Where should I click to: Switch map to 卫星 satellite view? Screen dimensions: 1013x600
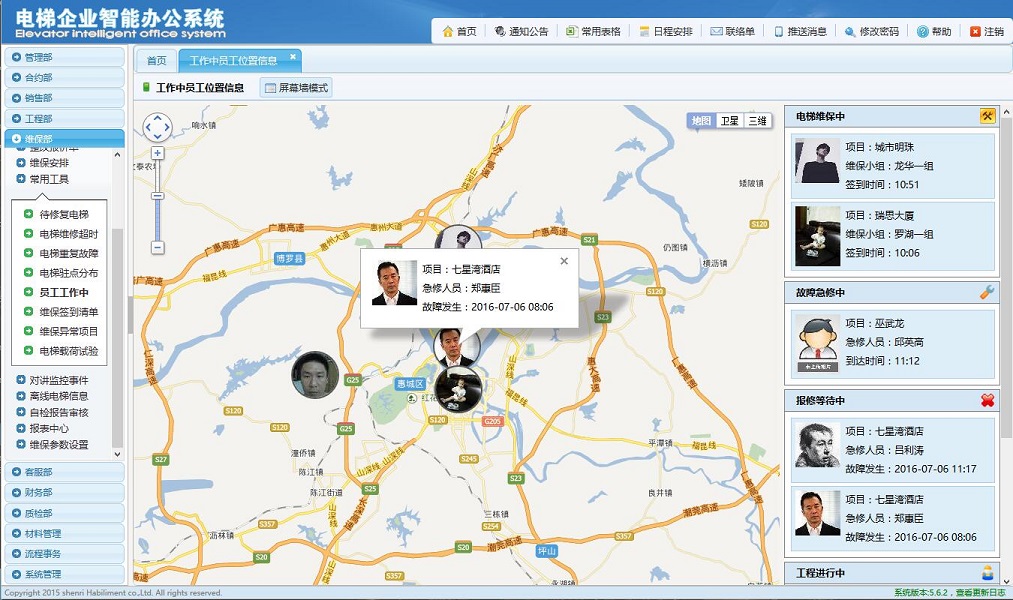[730, 121]
